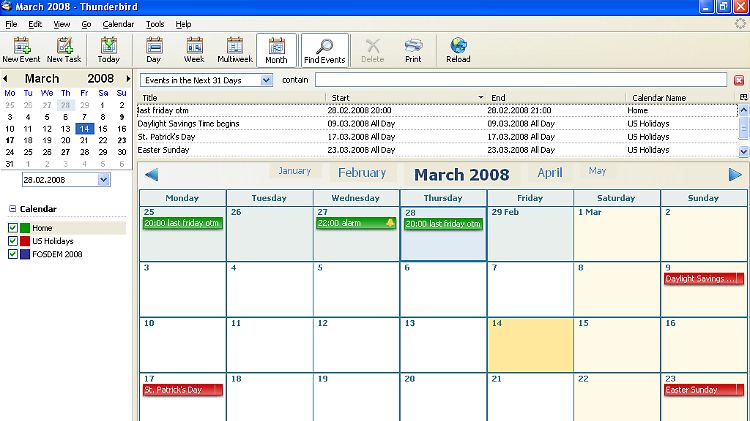Open the Calendar menu

coord(118,24)
